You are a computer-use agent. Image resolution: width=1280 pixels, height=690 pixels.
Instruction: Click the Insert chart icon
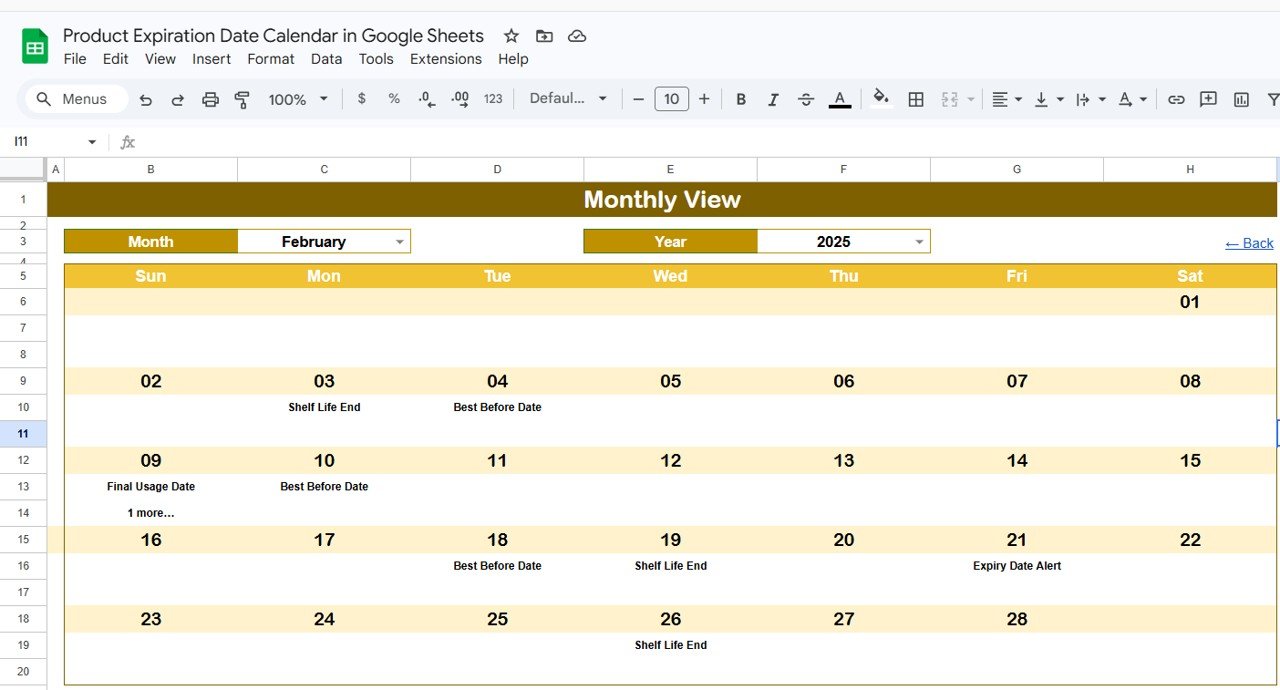pyautogui.click(x=1241, y=99)
